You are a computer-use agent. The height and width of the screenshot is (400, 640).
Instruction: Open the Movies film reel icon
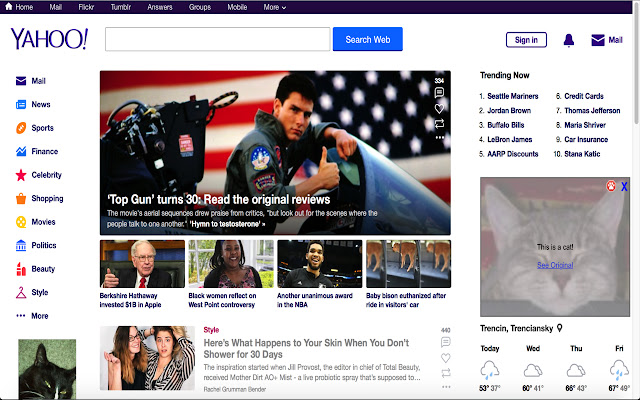[x=21, y=222]
